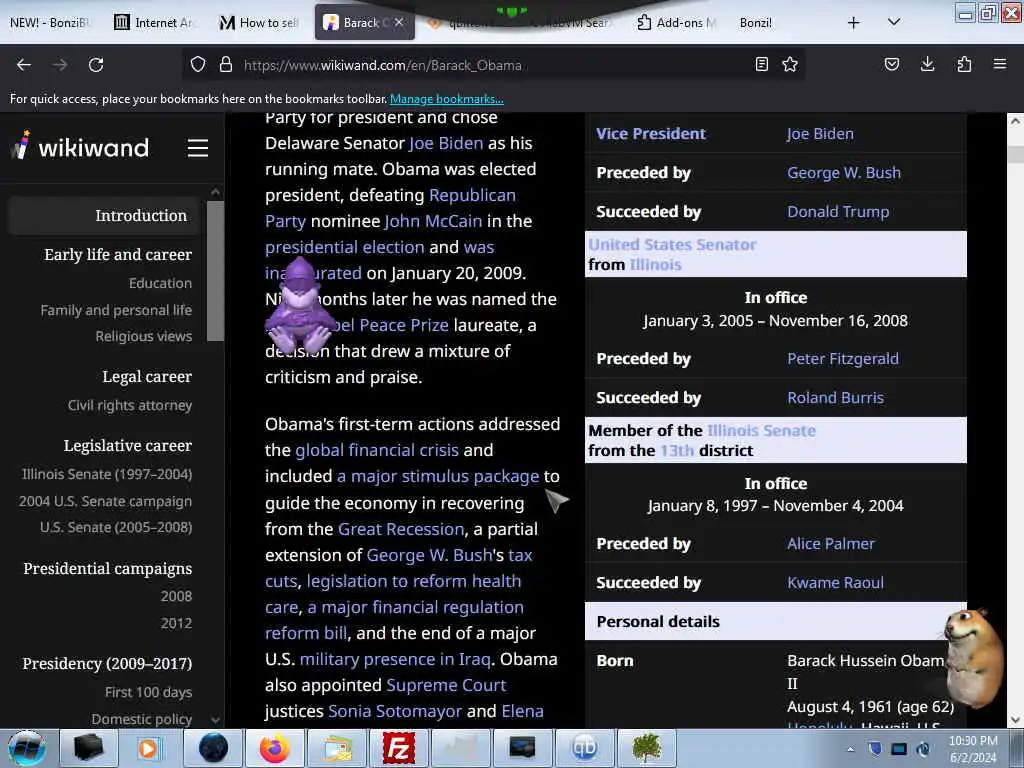Viewport: 1024px width, 768px height.
Task: Open the global financial crisis link
Action: tap(377, 451)
